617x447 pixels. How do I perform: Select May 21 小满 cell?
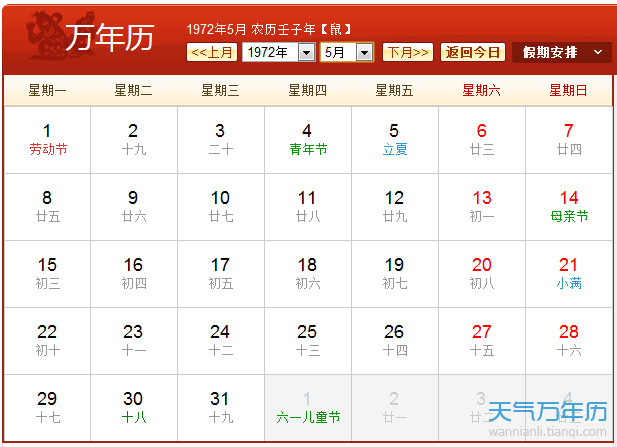pyautogui.click(x=569, y=274)
